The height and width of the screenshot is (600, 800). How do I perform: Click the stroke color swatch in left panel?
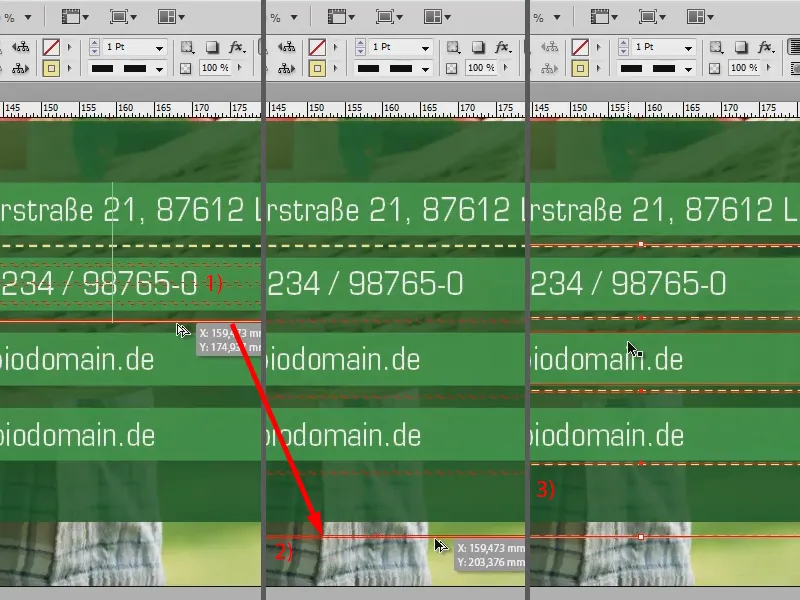coord(51,47)
